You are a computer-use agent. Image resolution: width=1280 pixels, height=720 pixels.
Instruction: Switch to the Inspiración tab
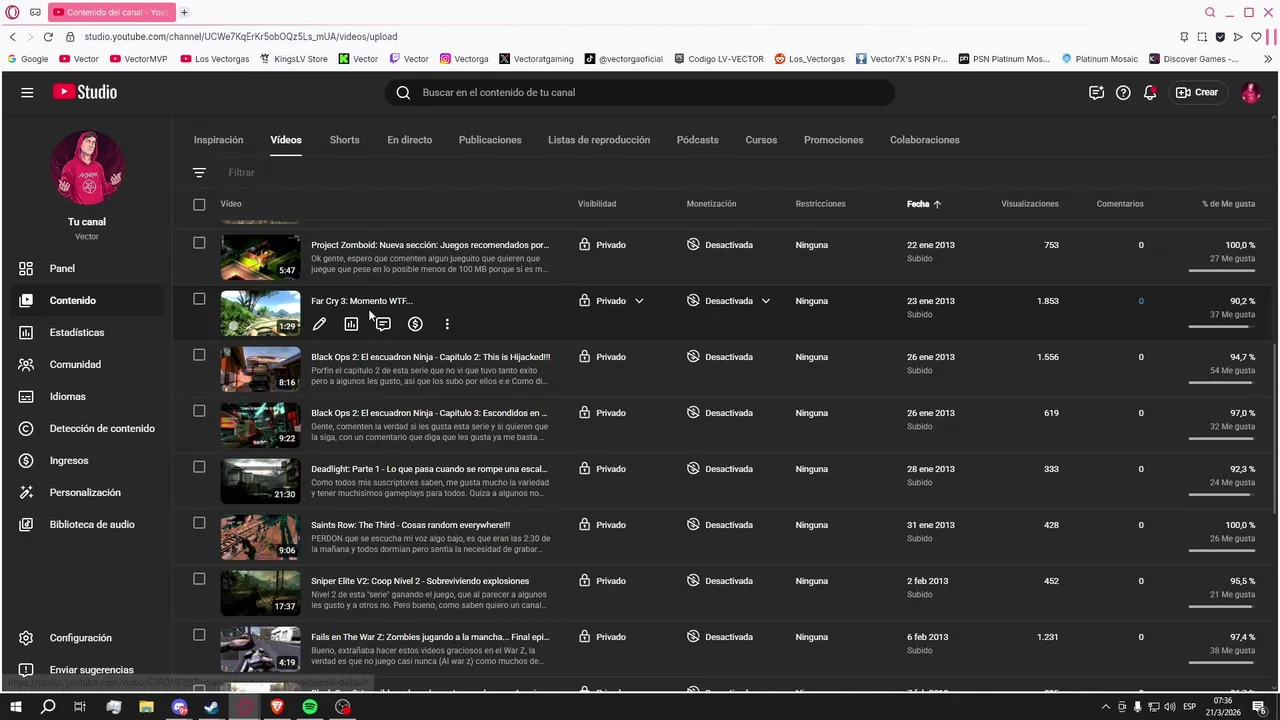point(218,140)
